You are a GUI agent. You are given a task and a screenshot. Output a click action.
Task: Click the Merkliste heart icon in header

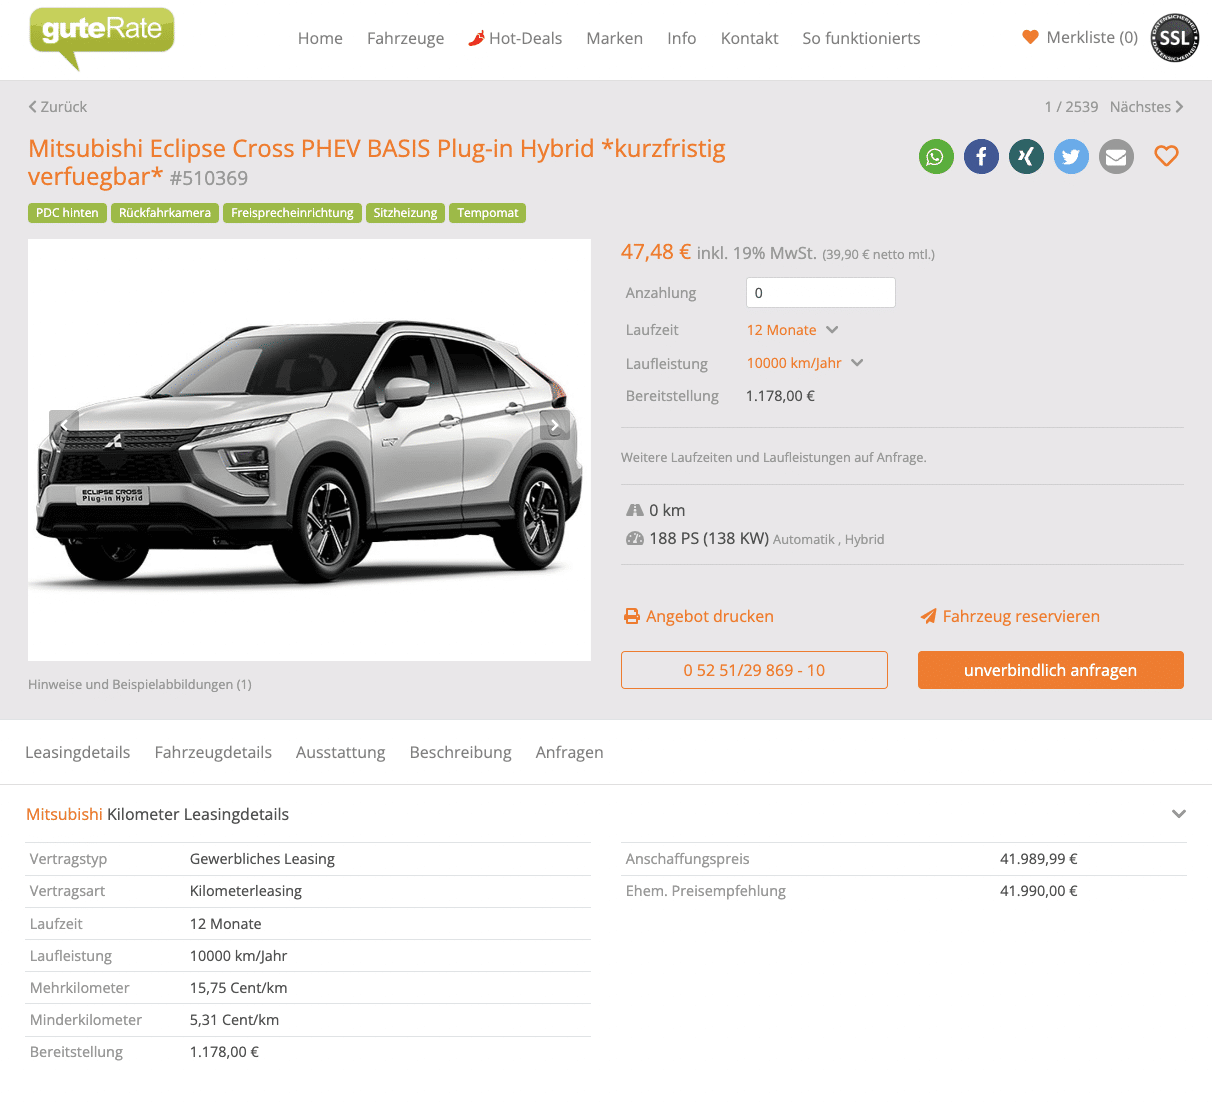[1030, 37]
